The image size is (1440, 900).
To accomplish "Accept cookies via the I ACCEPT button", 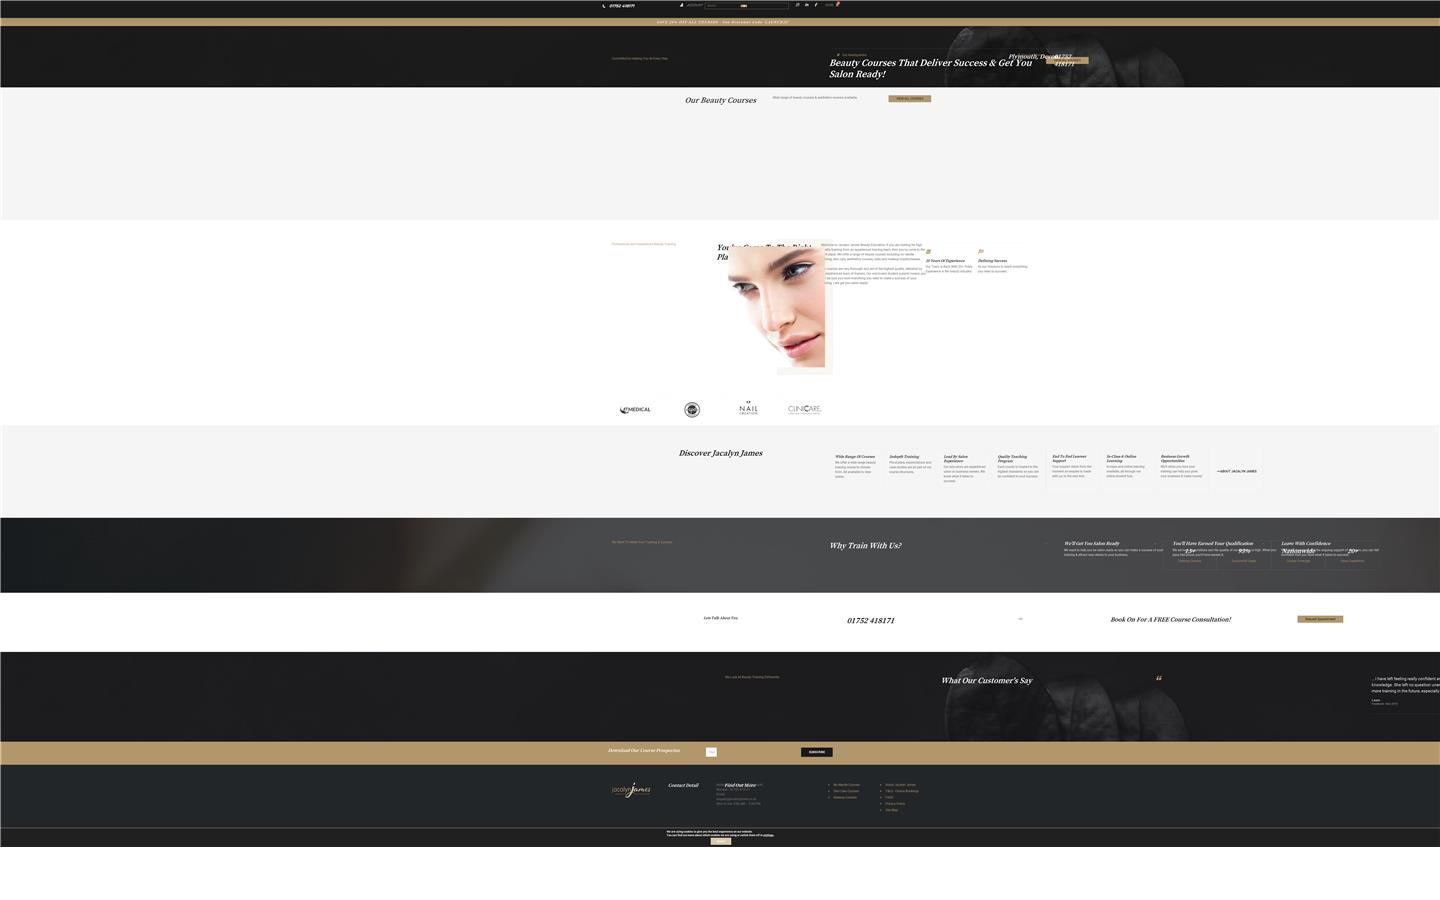I will [x=721, y=841].
